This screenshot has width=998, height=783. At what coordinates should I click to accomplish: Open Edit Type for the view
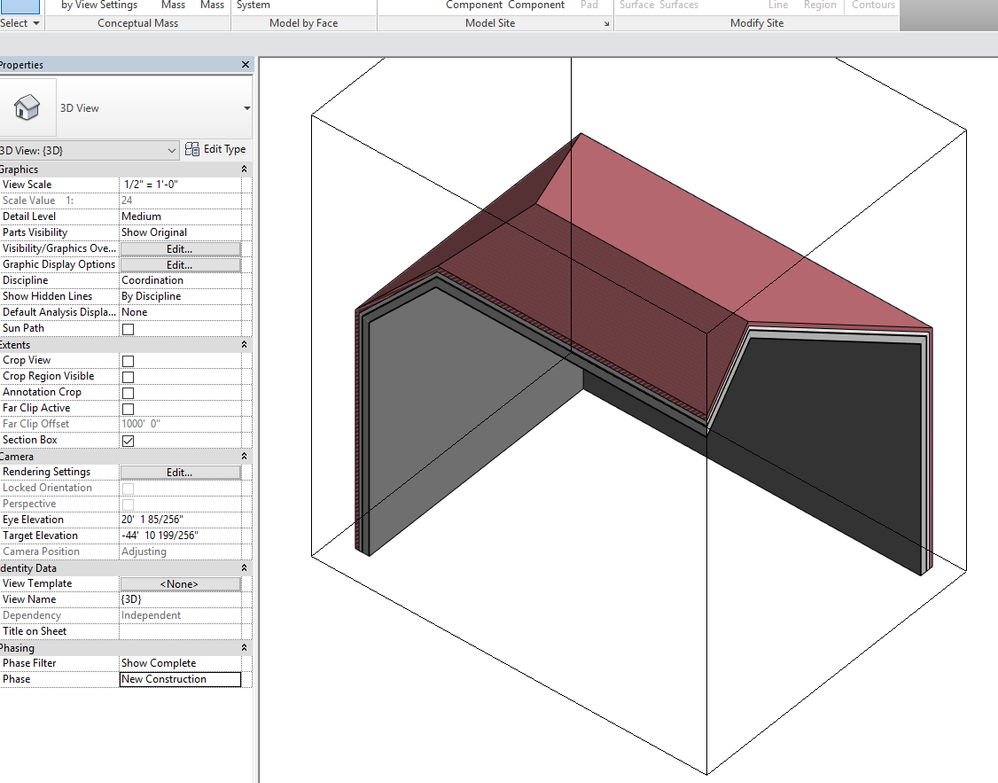[x=215, y=149]
